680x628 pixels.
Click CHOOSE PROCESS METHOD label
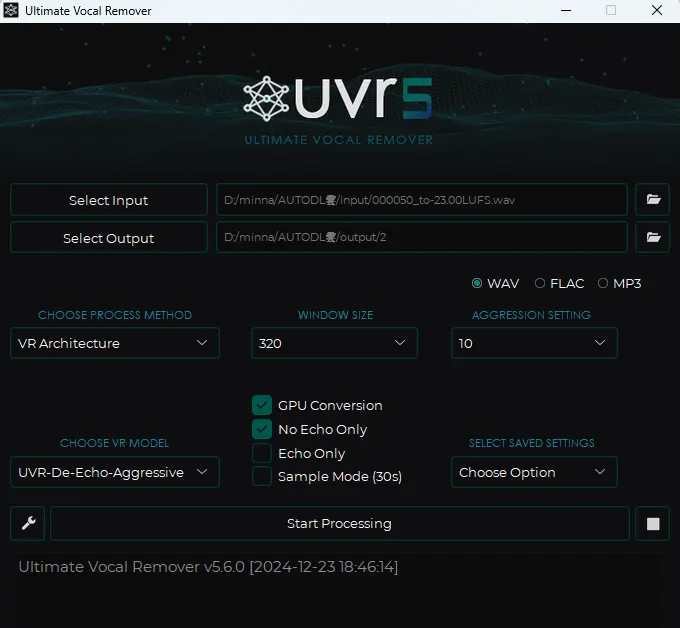(x=115, y=315)
